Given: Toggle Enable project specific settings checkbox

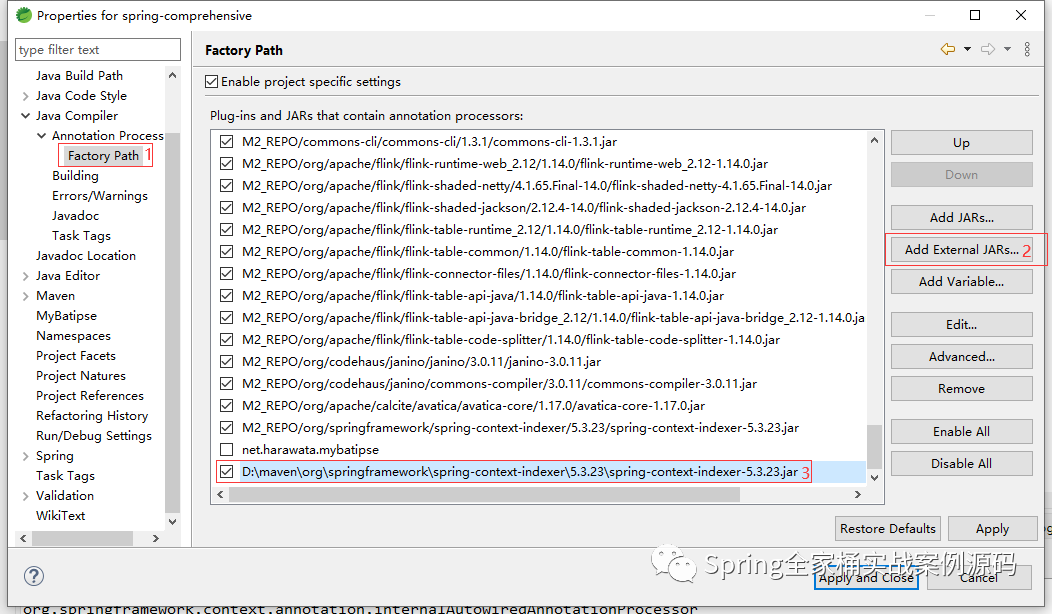Looking at the screenshot, I should point(212,81).
